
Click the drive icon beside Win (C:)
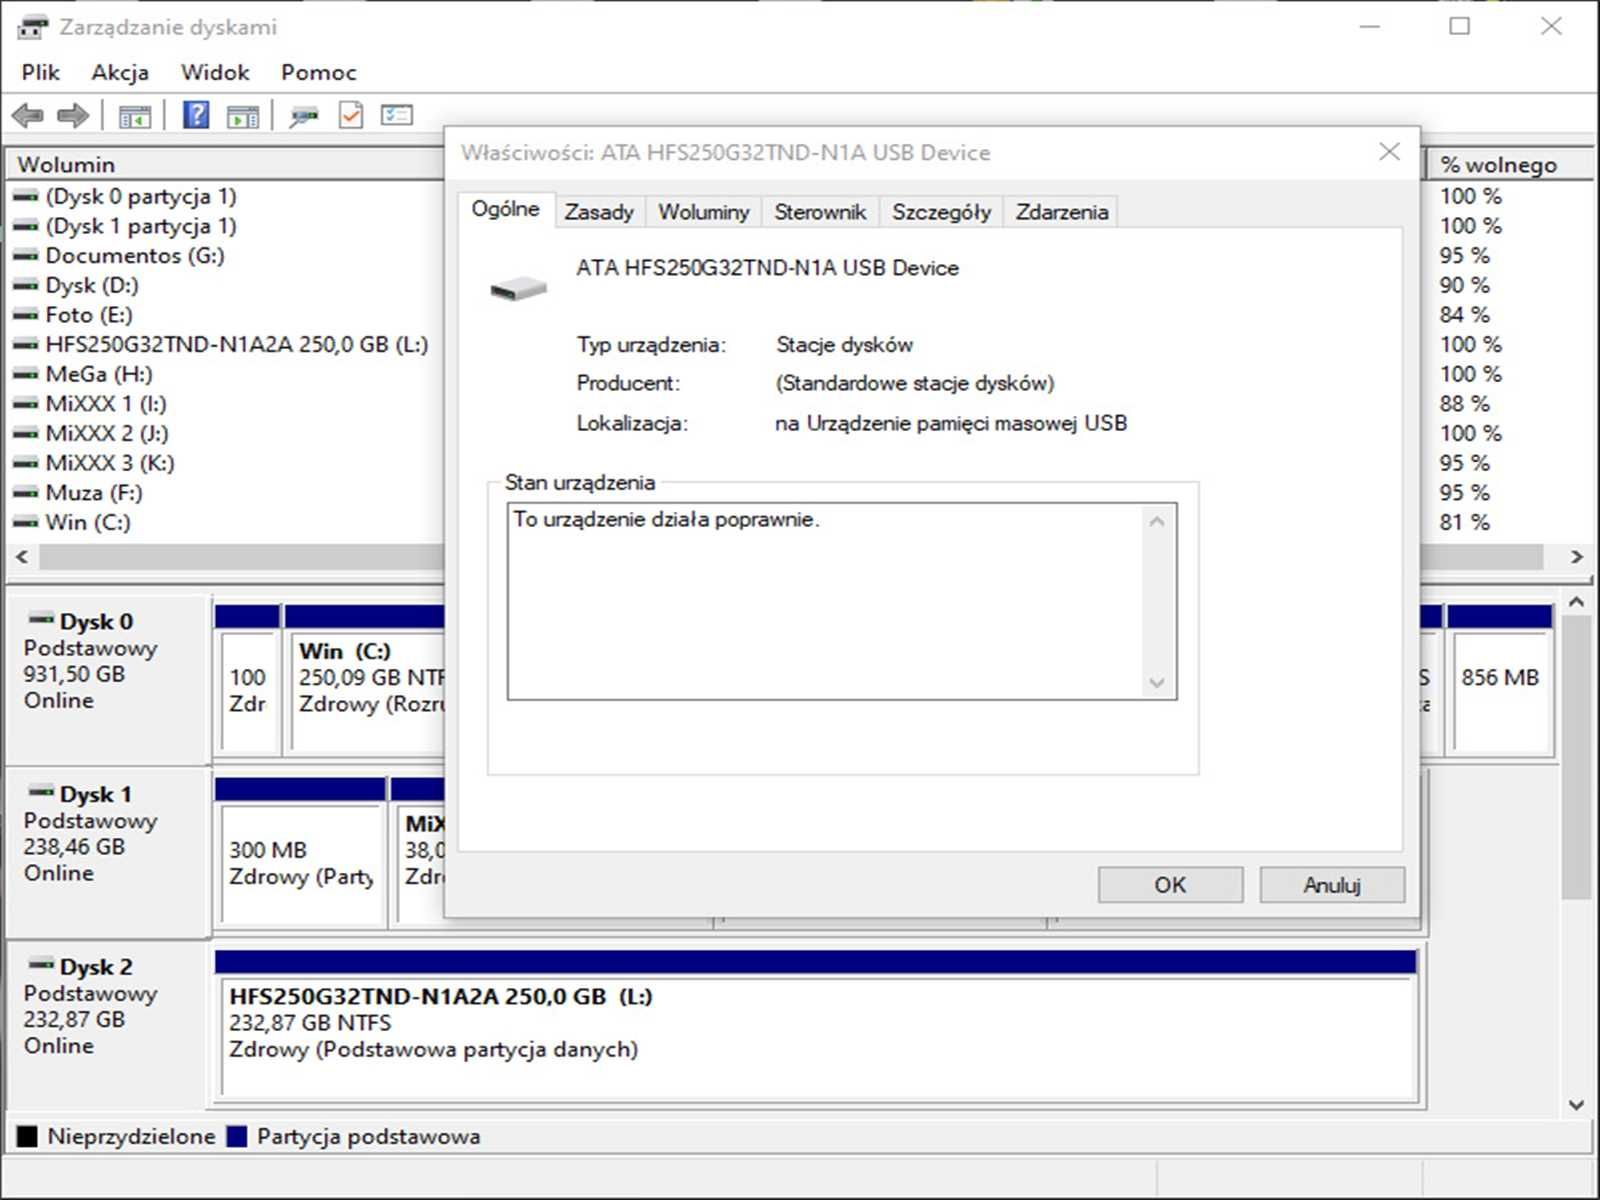click(25, 522)
